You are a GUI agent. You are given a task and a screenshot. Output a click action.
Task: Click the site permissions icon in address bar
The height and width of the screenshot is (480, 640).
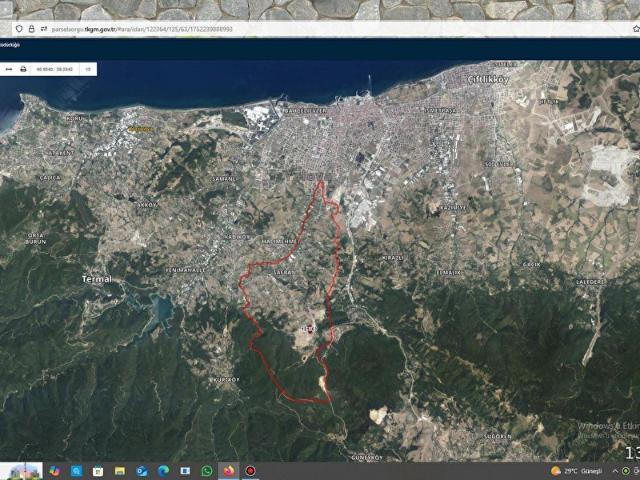click(44, 29)
